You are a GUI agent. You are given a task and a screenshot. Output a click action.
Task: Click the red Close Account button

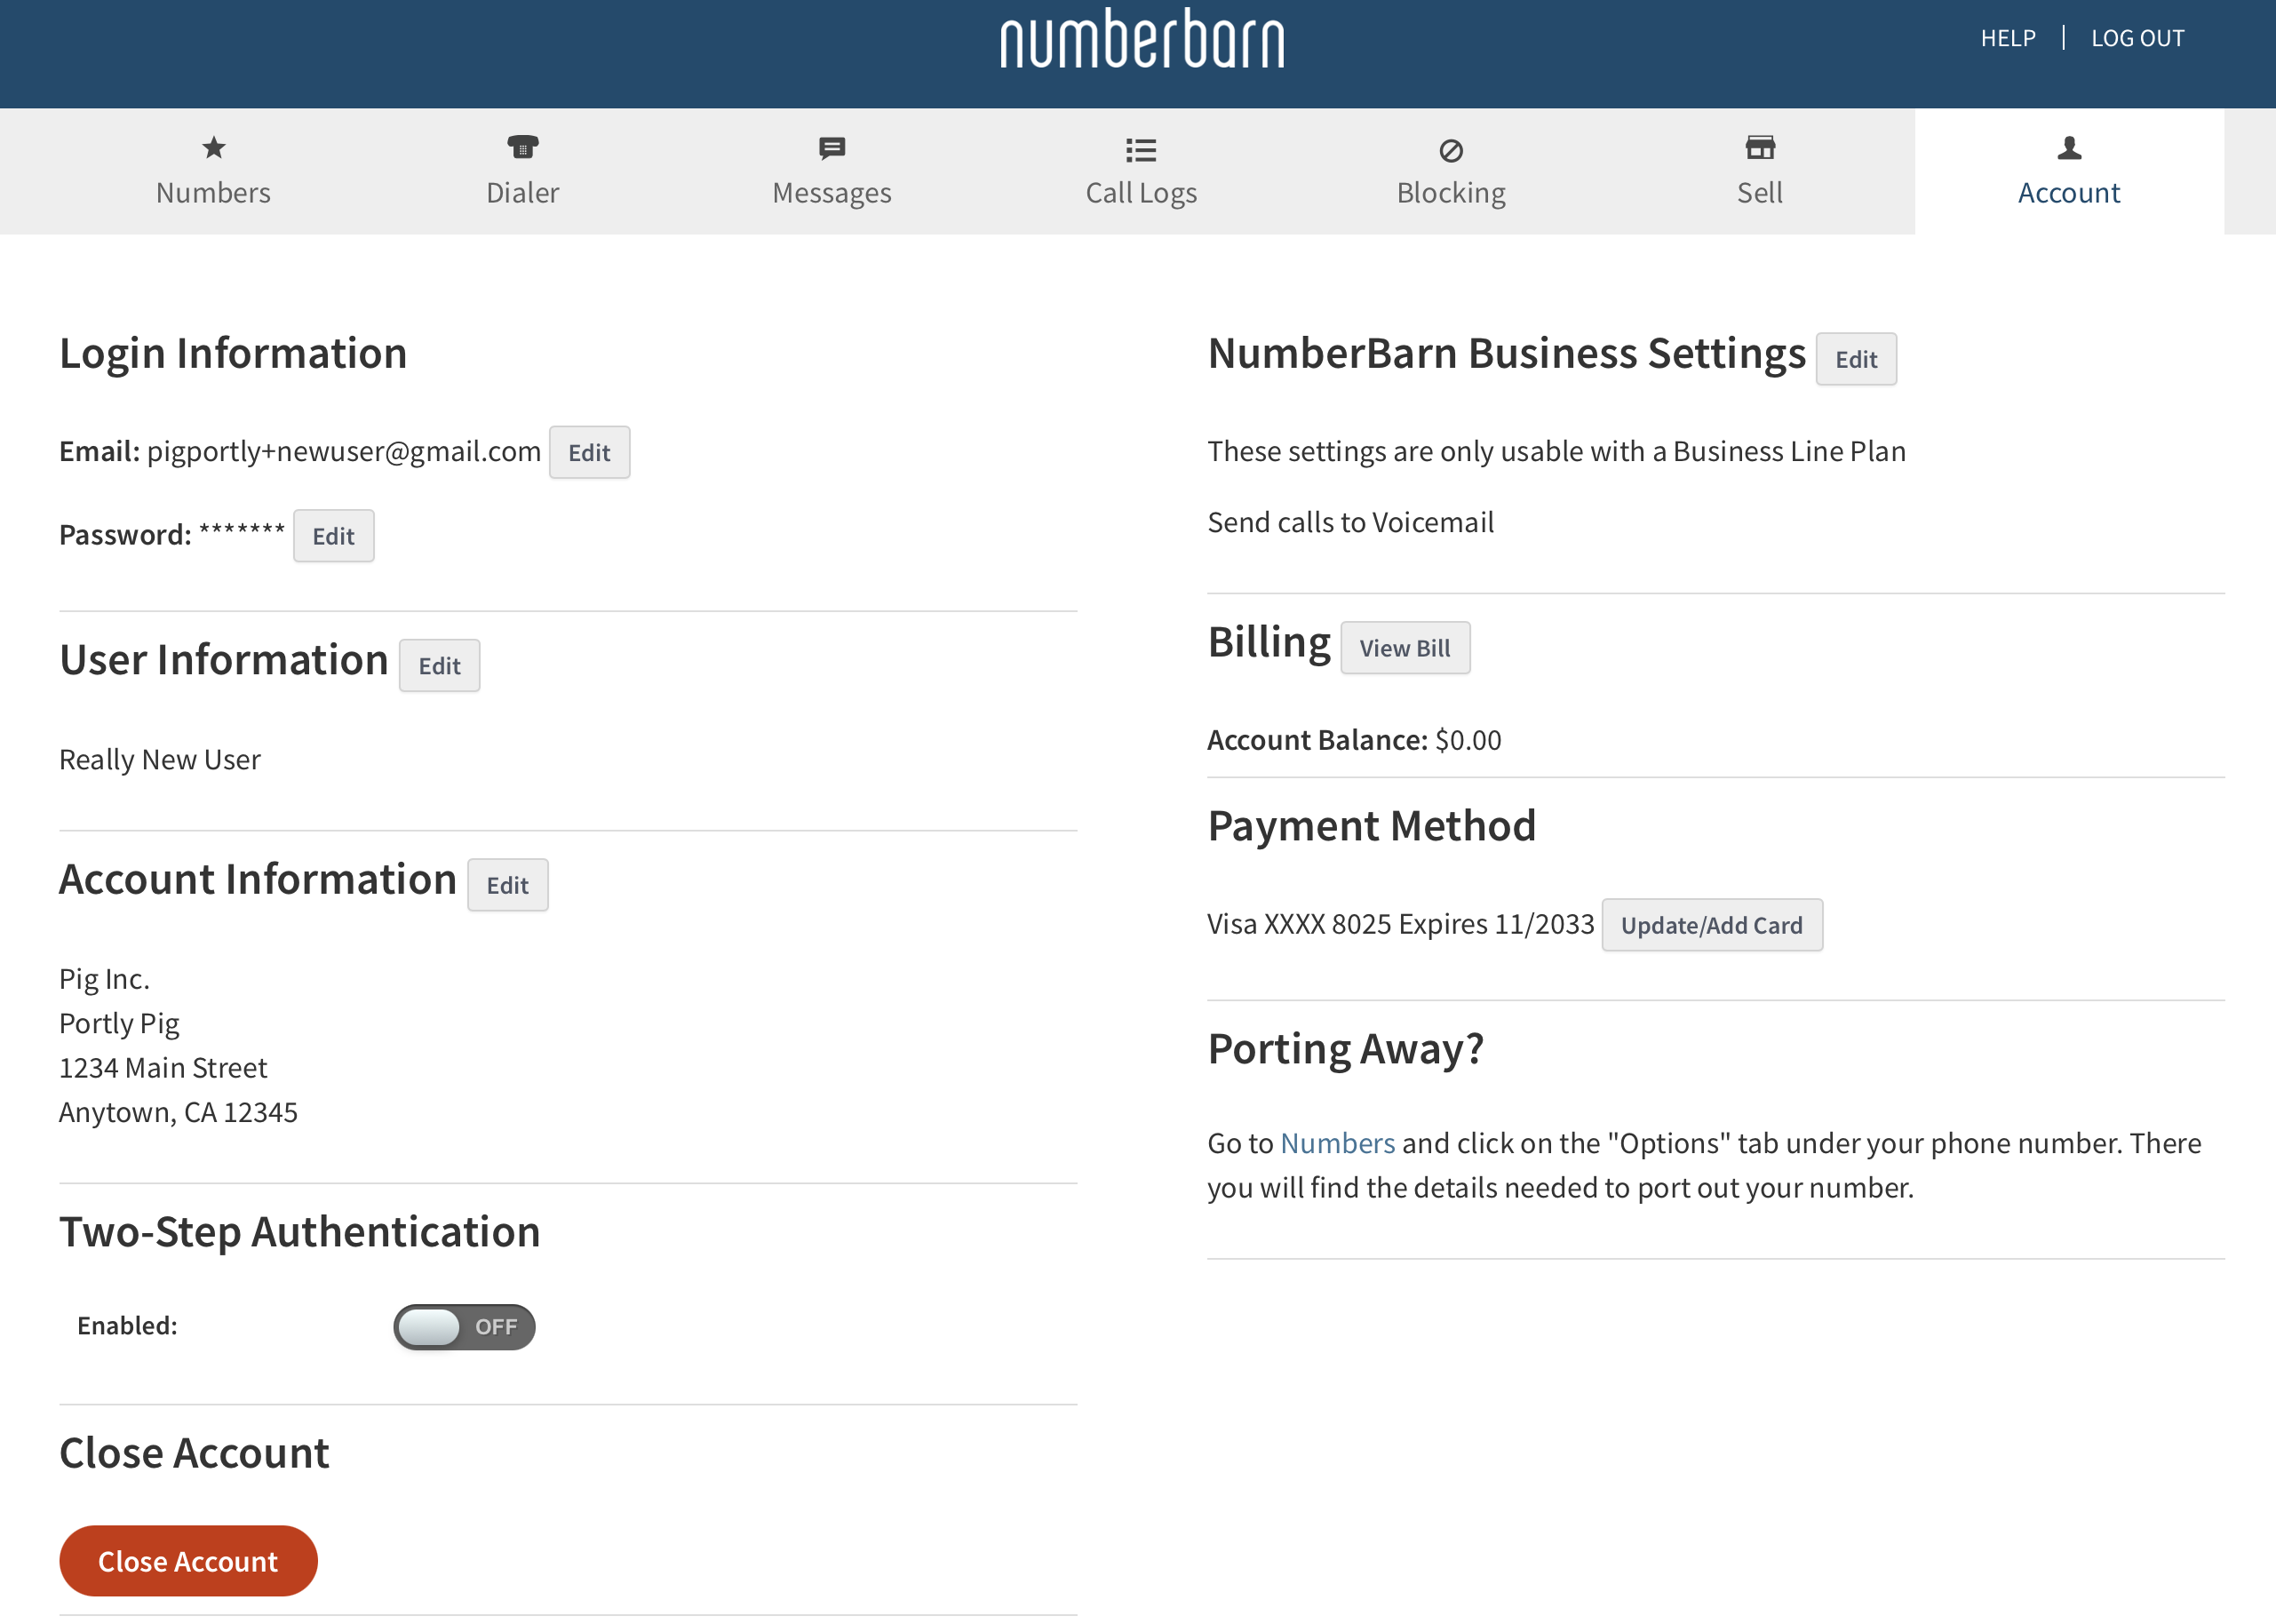point(188,1561)
